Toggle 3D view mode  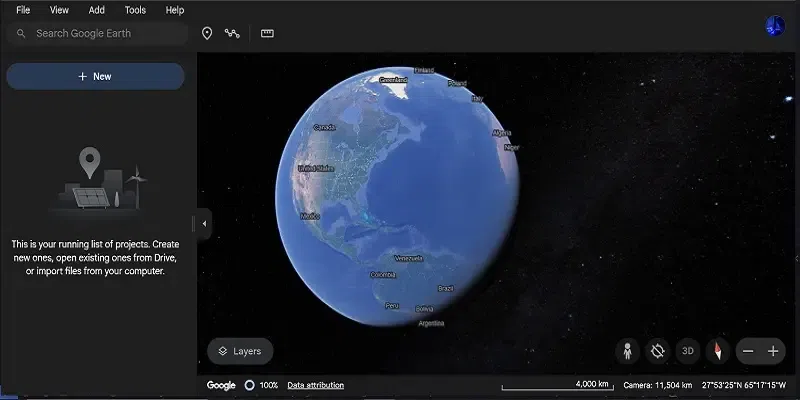coord(688,351)
